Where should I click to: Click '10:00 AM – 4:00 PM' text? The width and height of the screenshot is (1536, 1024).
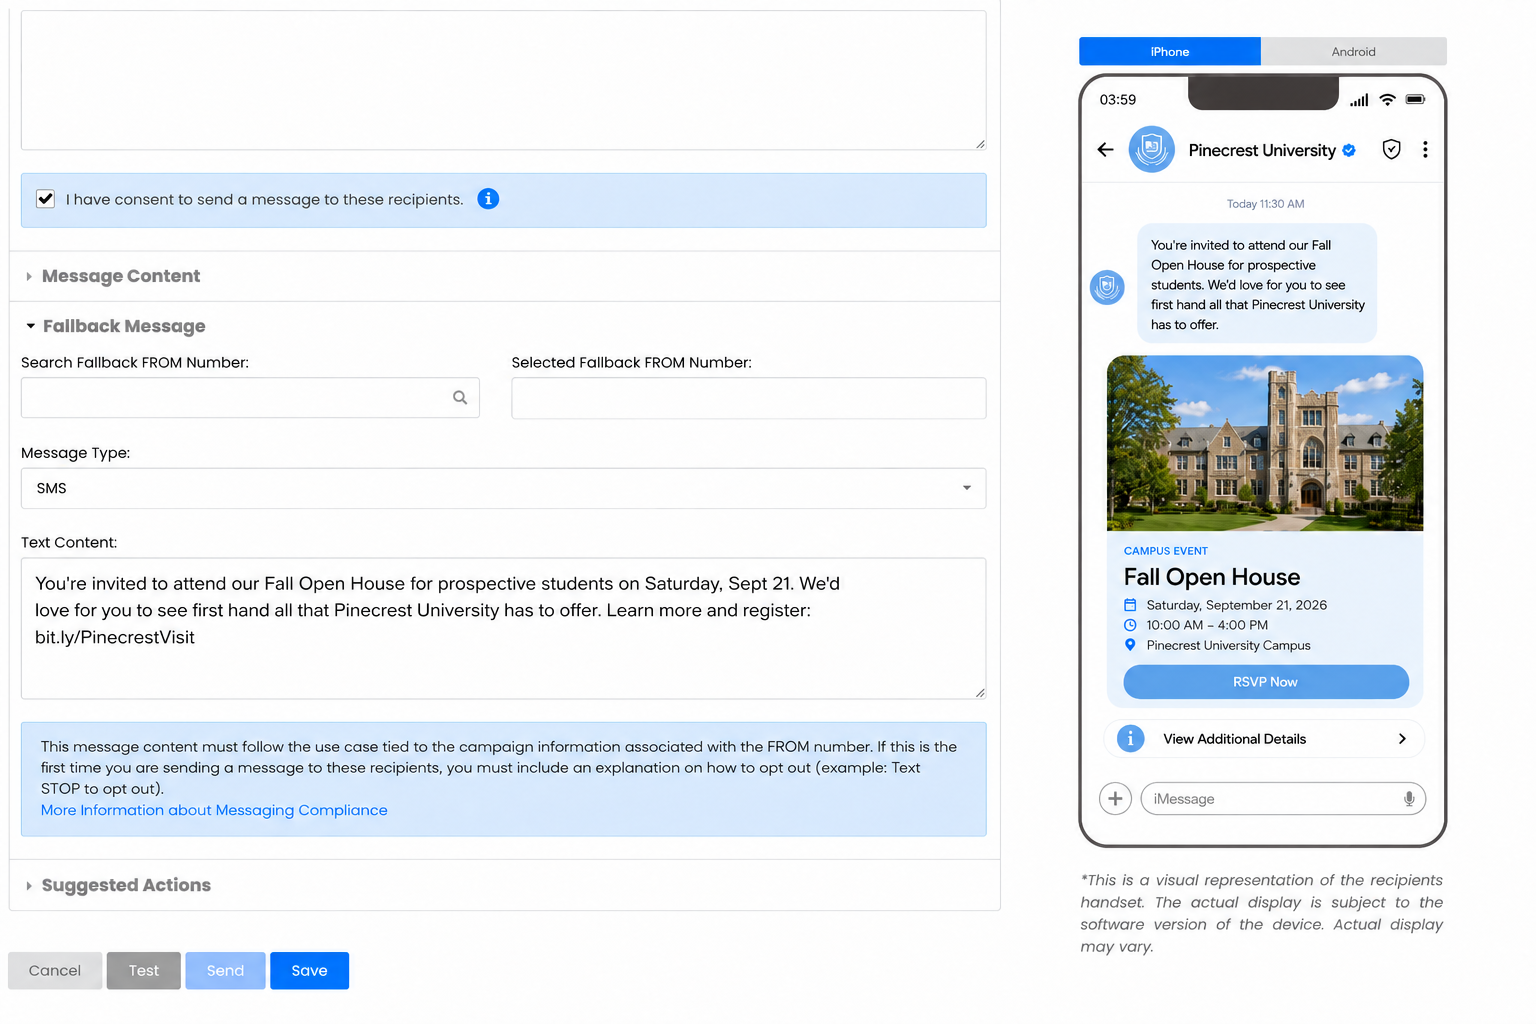(1207, 625)
